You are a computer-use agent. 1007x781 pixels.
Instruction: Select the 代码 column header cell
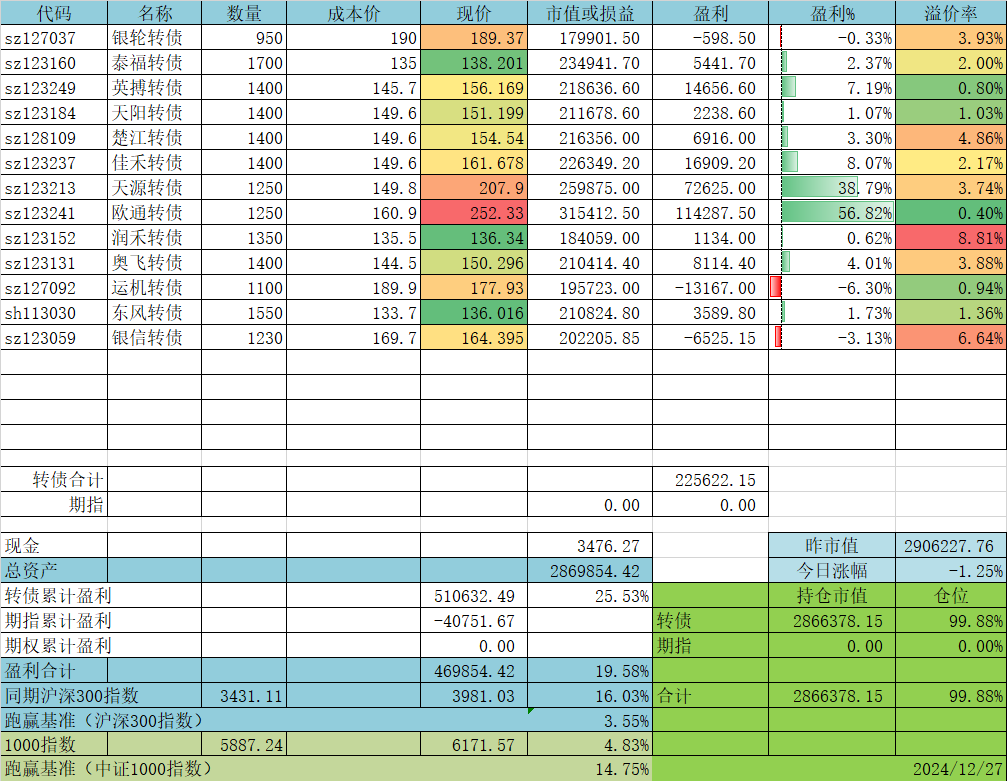54,13
